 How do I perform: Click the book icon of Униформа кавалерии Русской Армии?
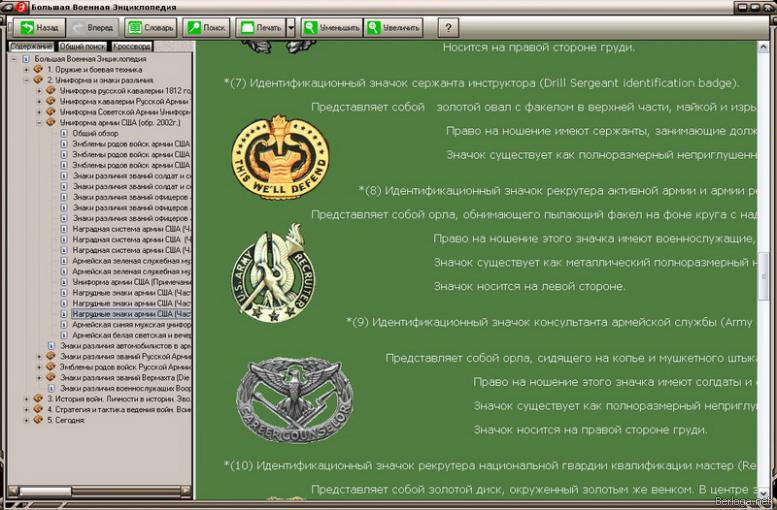coord(51,101)
